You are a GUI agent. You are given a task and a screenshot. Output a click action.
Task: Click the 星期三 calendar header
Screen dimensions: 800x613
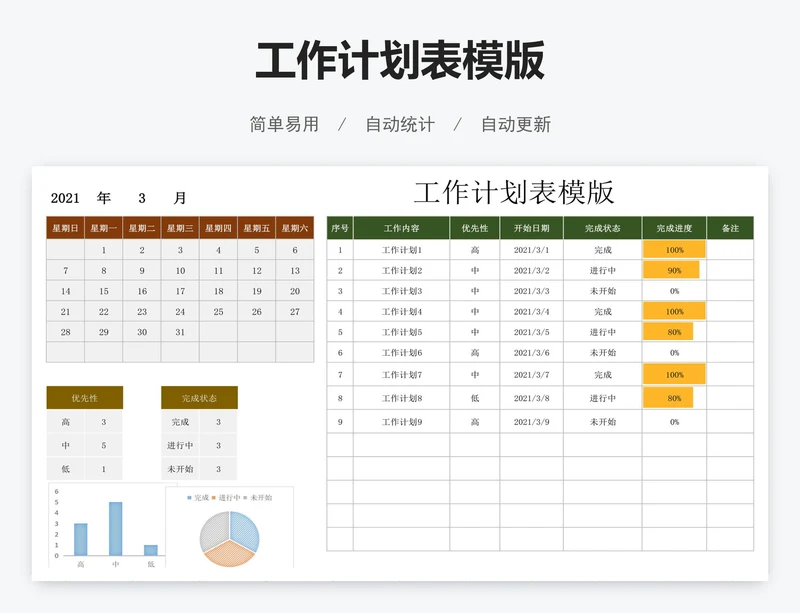[x=180, y=228]
